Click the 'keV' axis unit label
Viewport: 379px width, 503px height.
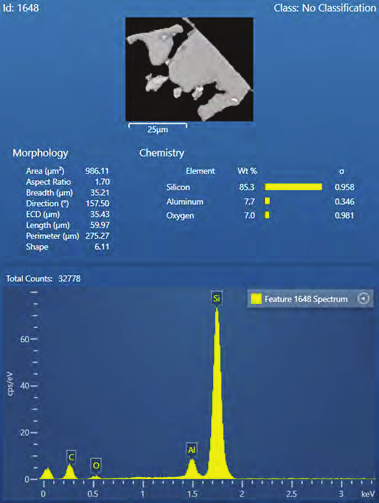368,494
